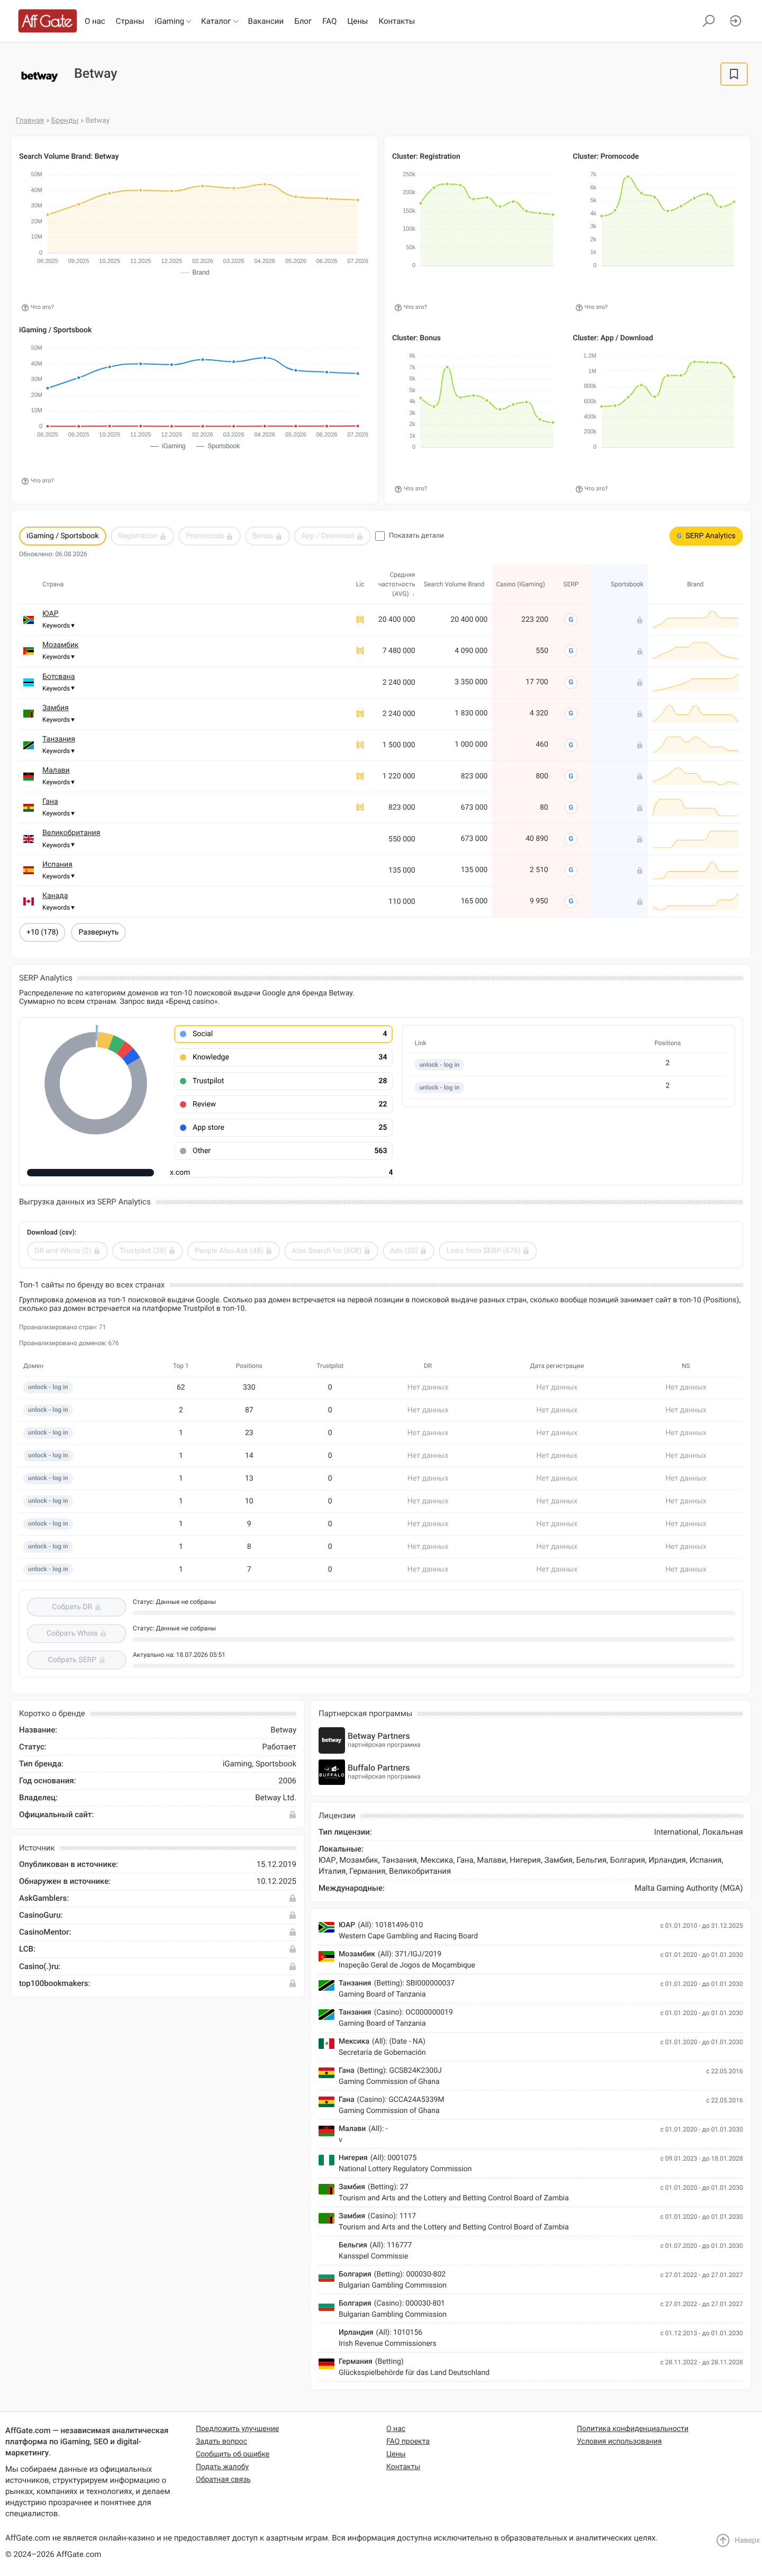Click the +10 (178) button
Image resolution: width=762 pixels, height=2576 pixels.
(x=42, y=932)
